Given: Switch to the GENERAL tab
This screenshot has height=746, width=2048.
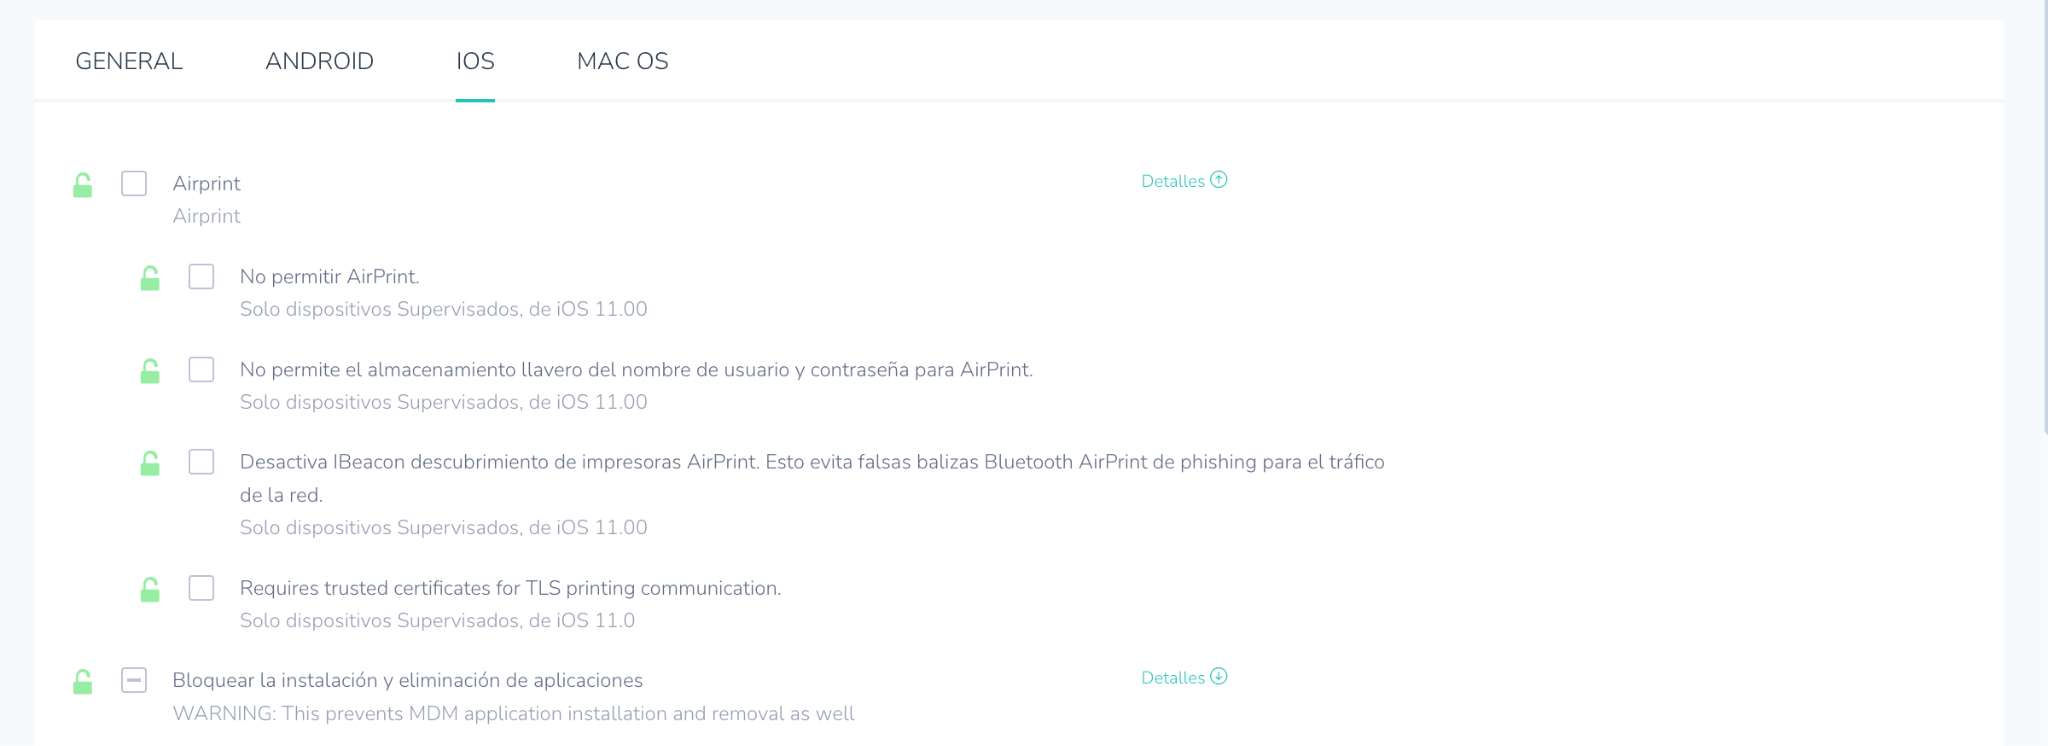Looking at the screenshot, I should (x=129, y=61).
